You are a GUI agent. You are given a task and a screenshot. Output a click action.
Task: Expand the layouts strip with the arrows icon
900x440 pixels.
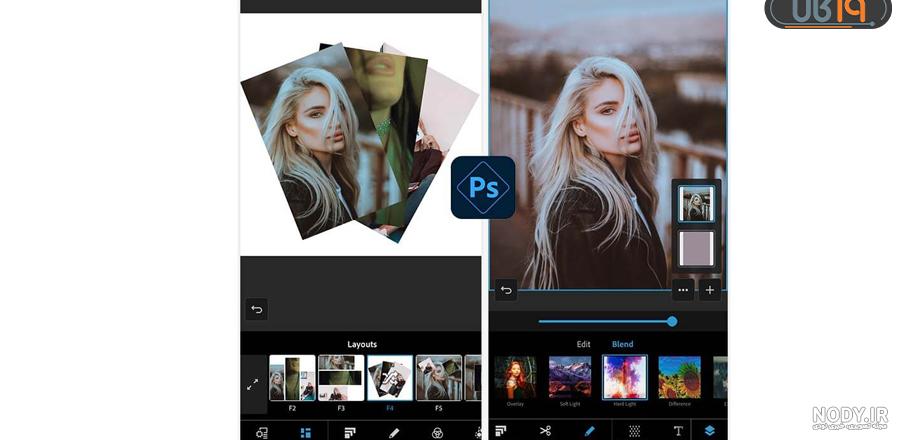tap(253, 384)
